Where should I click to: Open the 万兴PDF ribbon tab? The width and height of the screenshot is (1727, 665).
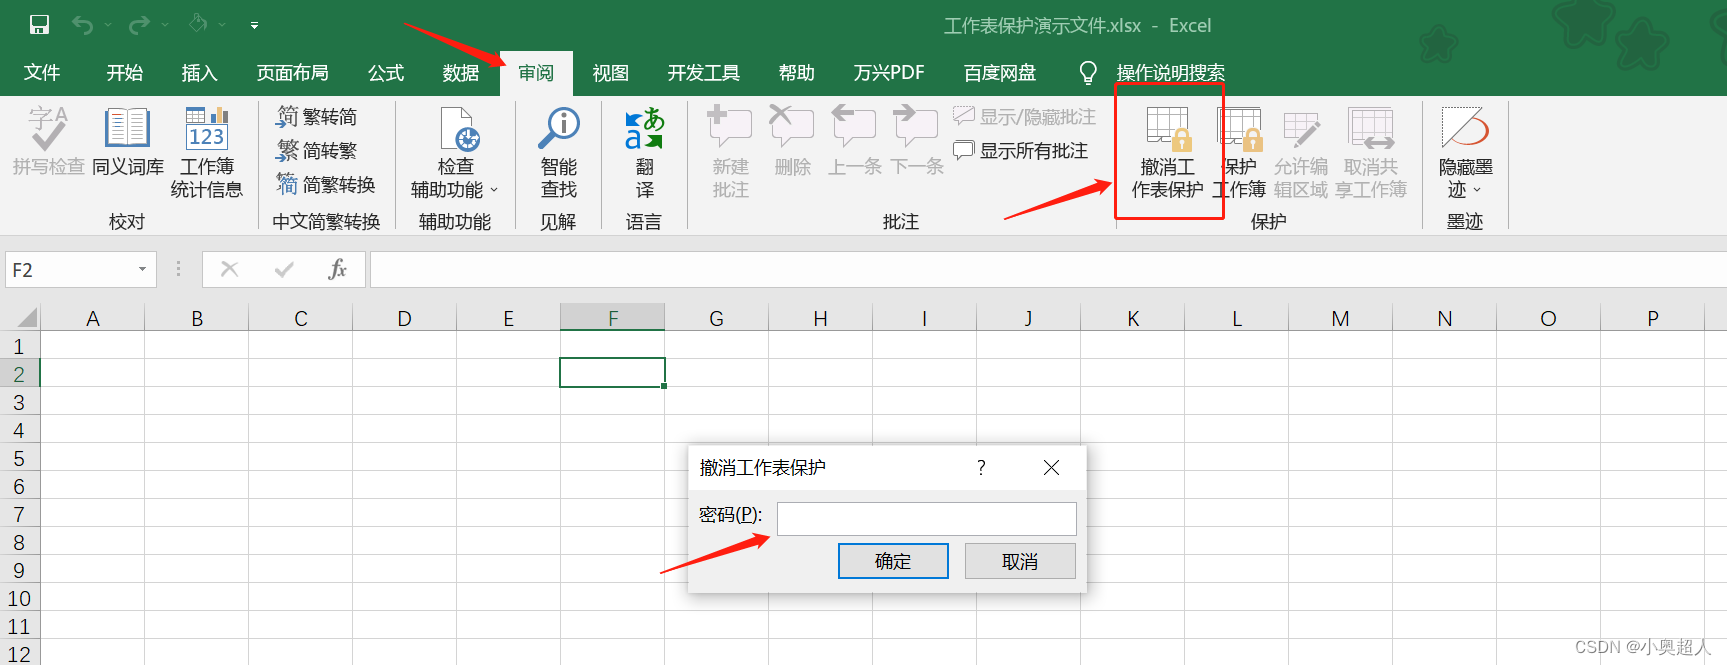(x=889, y=73)
